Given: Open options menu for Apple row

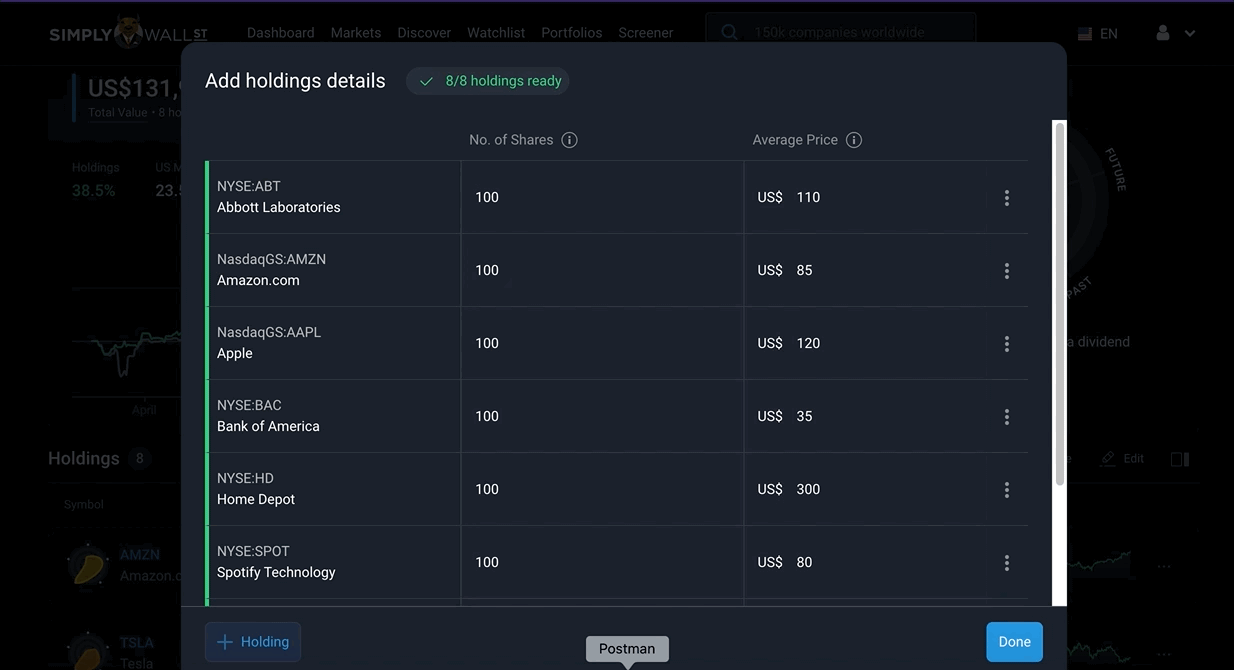Looking at the screenshot, I should 1007,344.
